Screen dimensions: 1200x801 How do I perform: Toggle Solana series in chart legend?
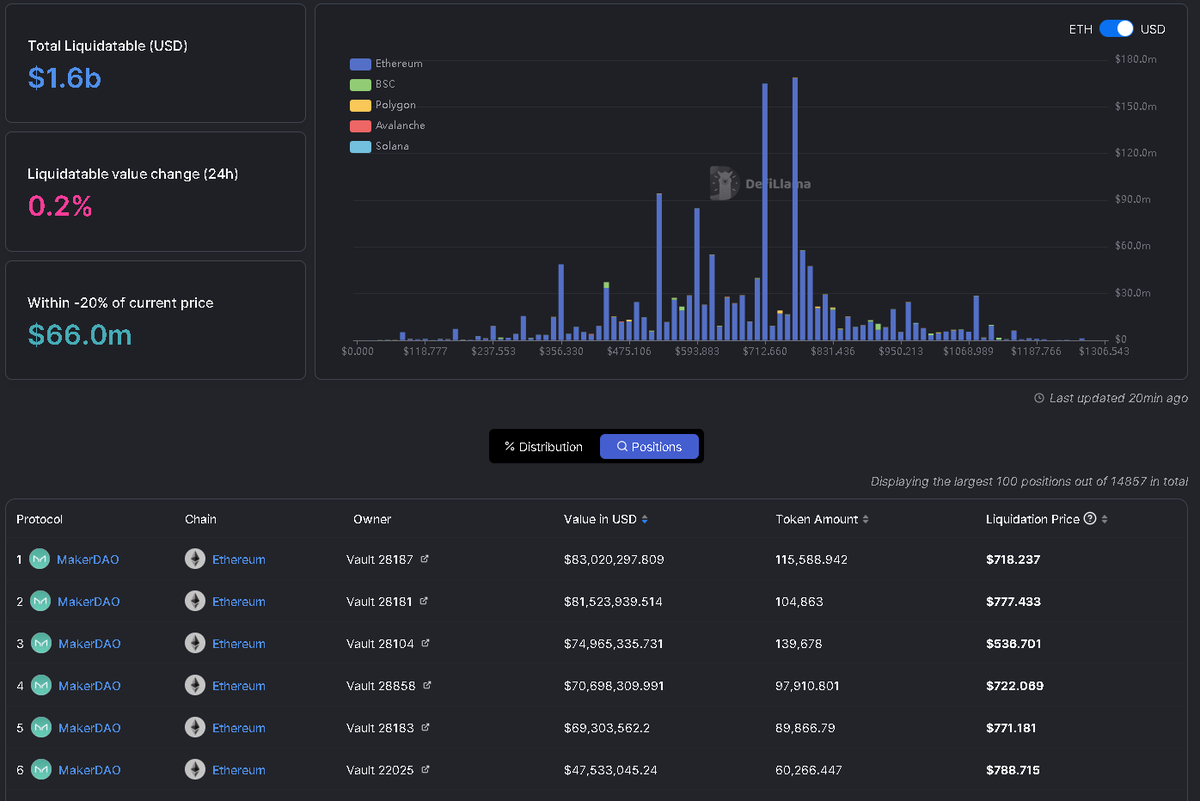(380, 146)
